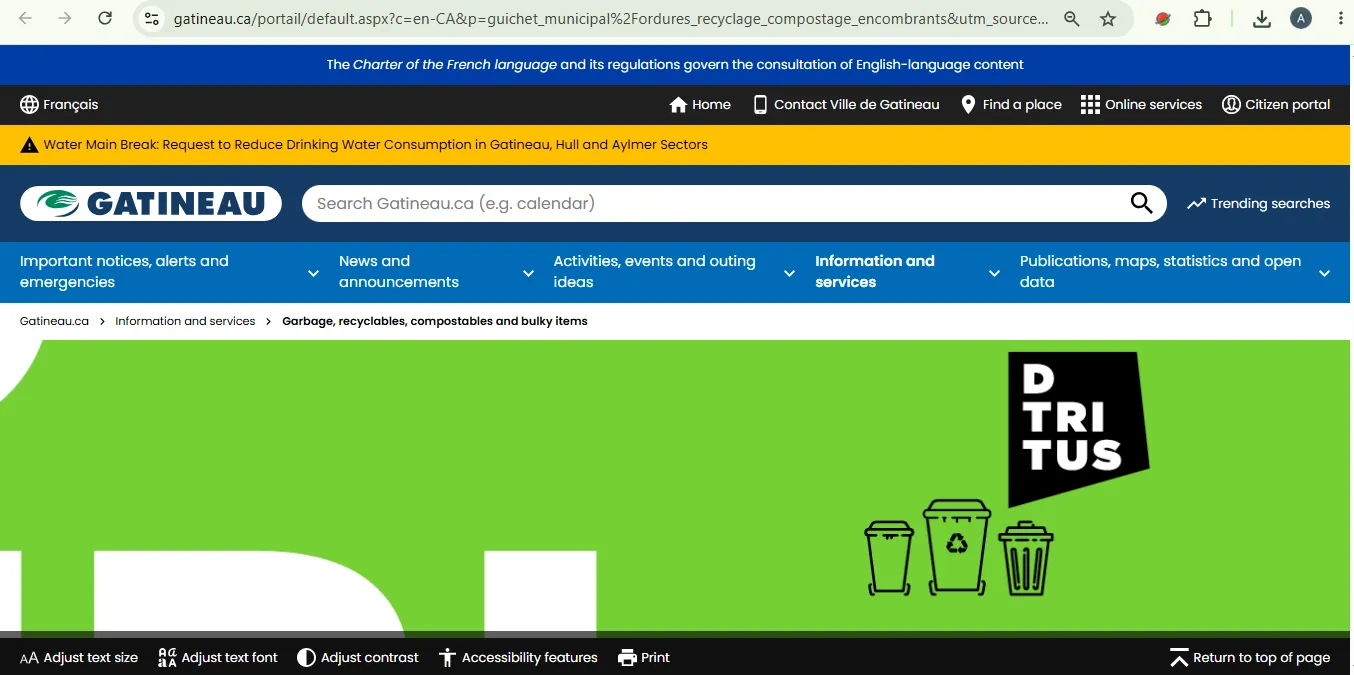Open browser downloads icon
Screen dimensions: 1354x675
click(1262, 18)
